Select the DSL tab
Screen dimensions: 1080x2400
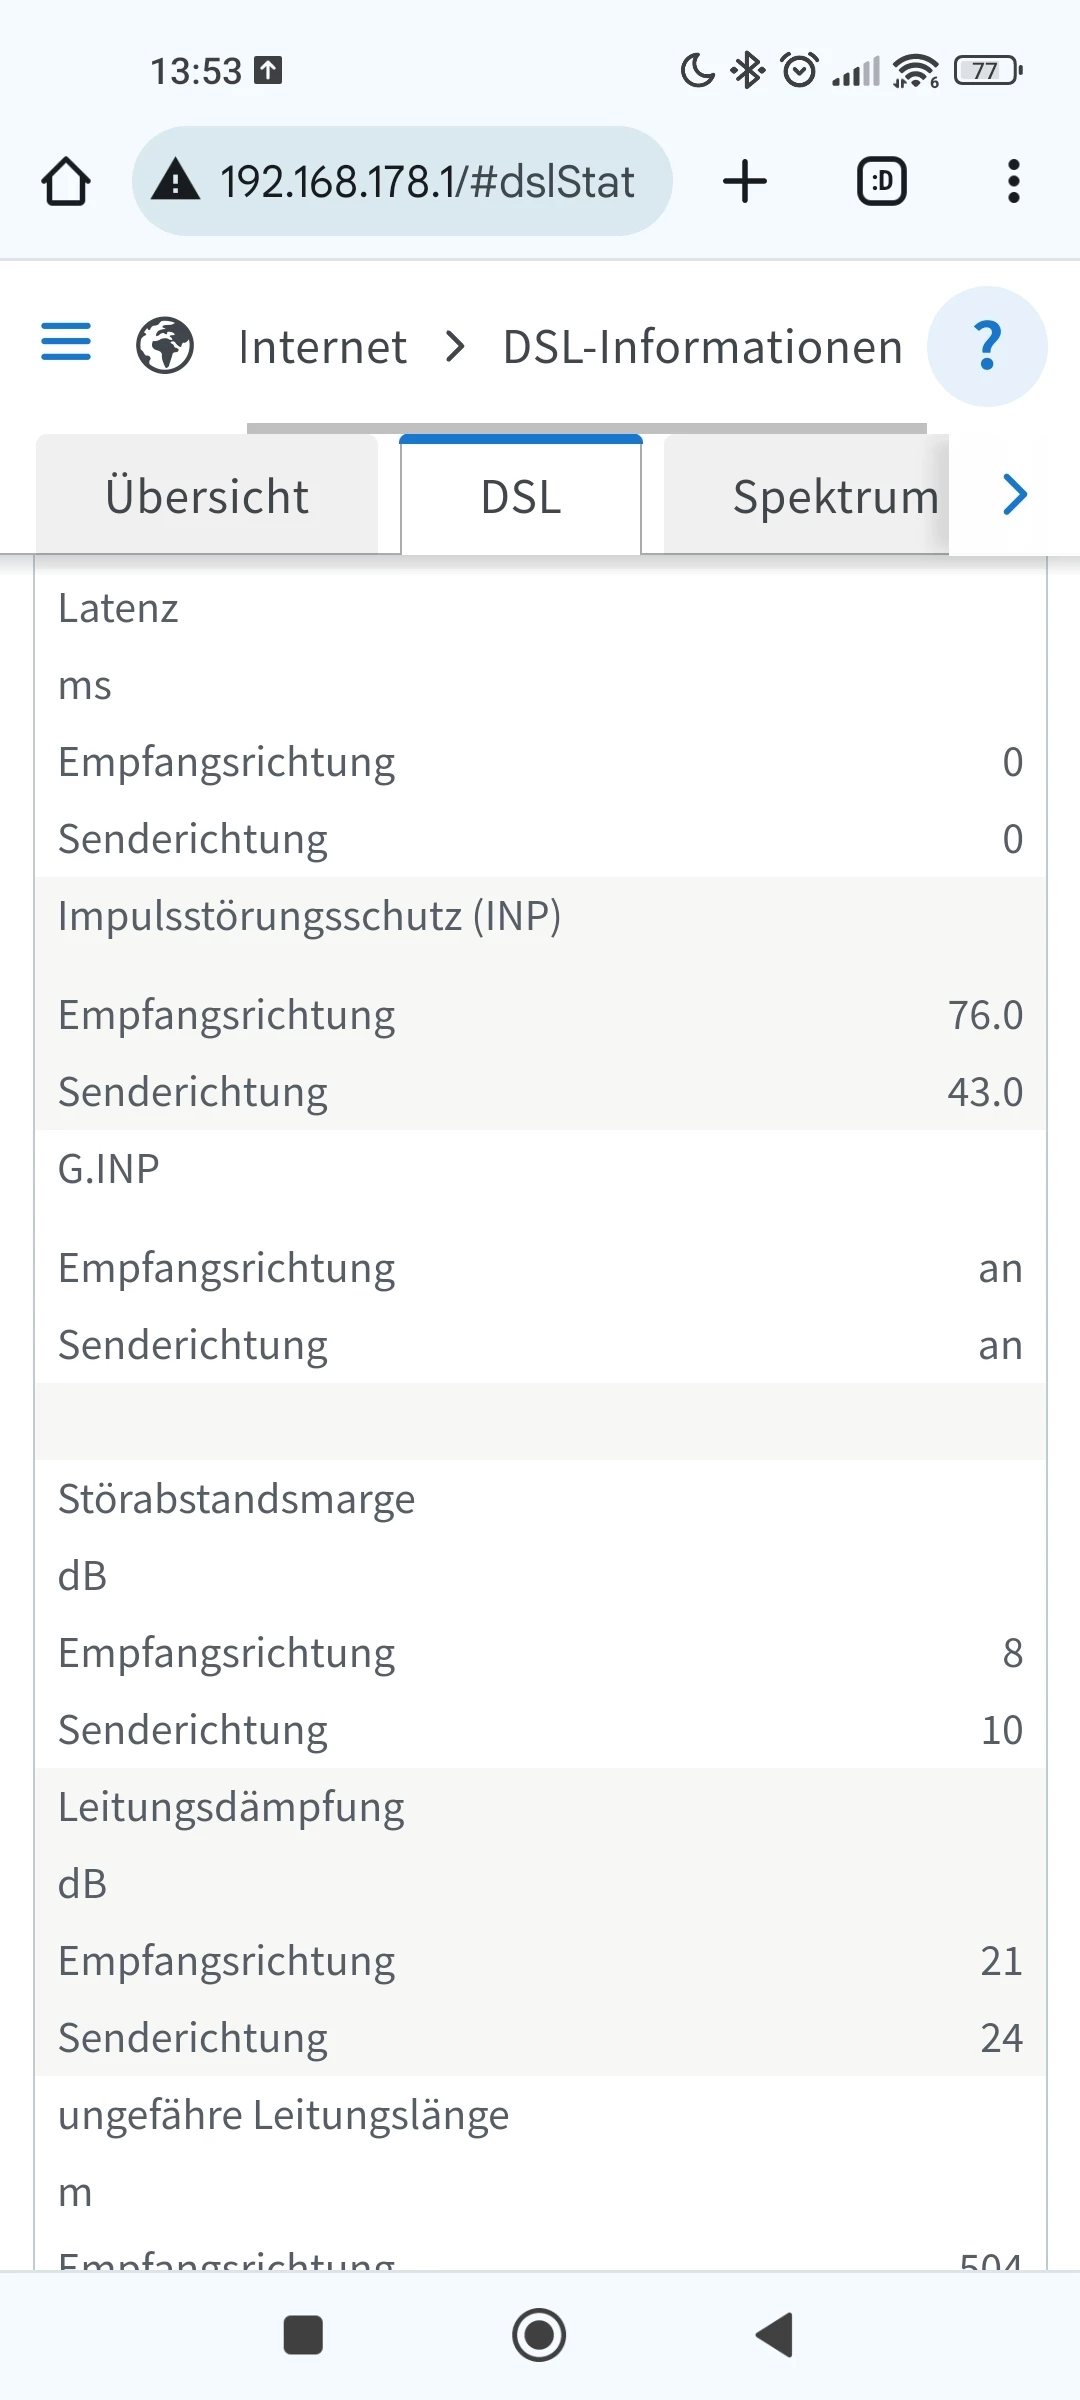(x=521, y=497)
